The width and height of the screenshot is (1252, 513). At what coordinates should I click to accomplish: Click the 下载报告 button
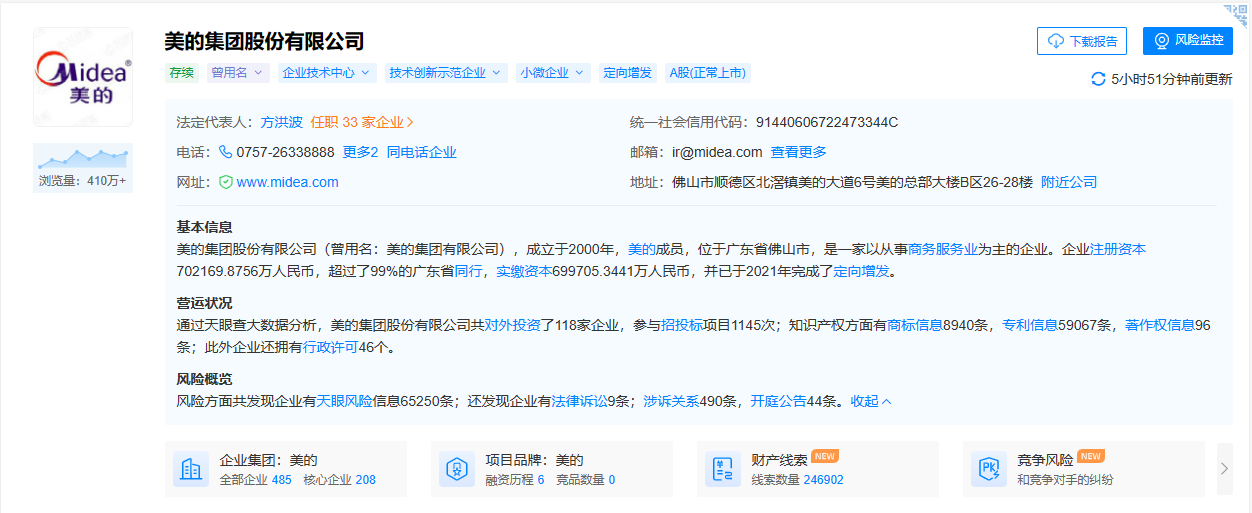click(1082, 41)
